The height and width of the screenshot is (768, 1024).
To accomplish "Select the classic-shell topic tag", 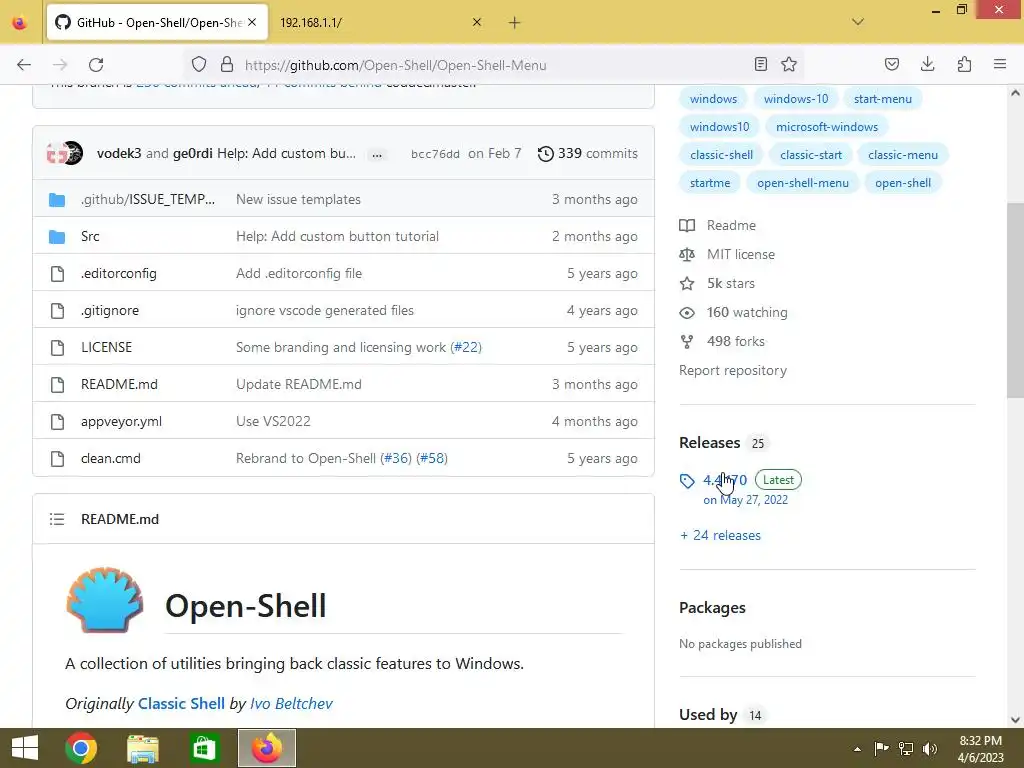I will click(721, 155).
